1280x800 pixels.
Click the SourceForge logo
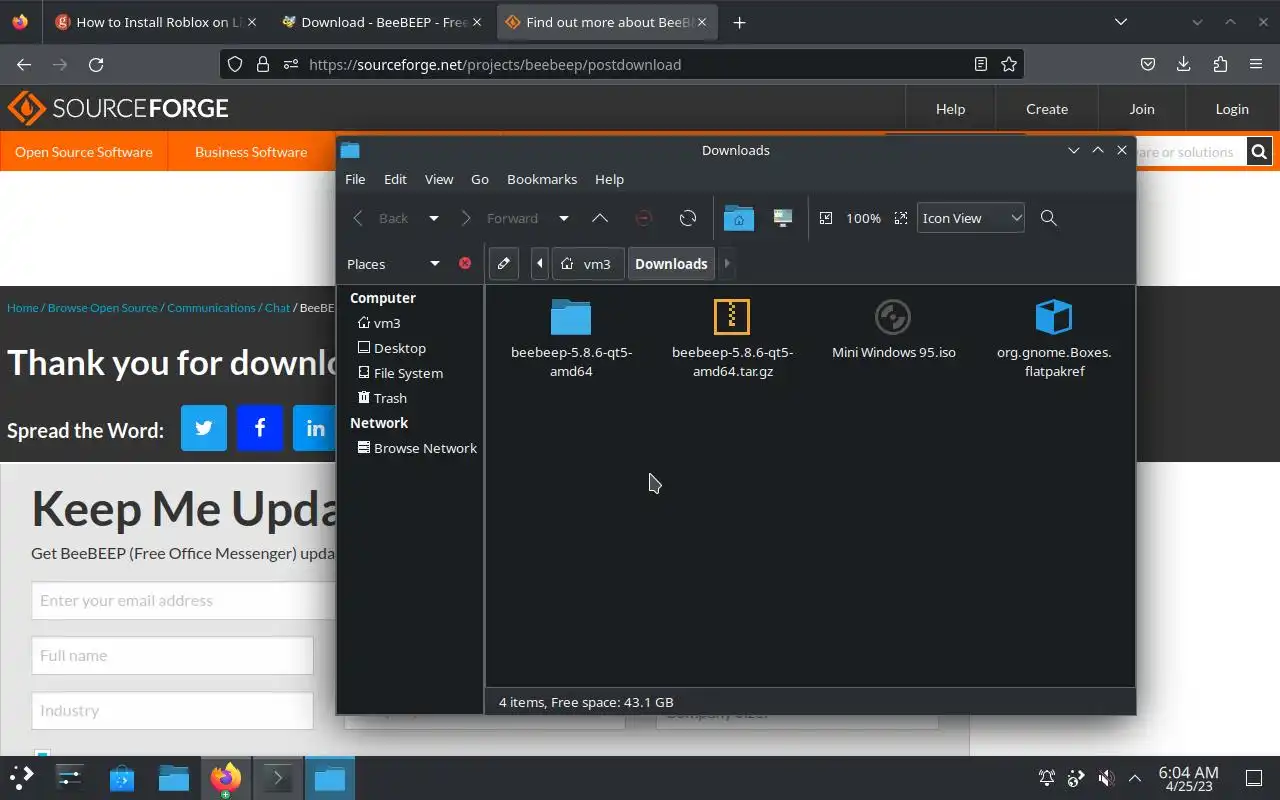pyautogui.click(x=118, y=108)
